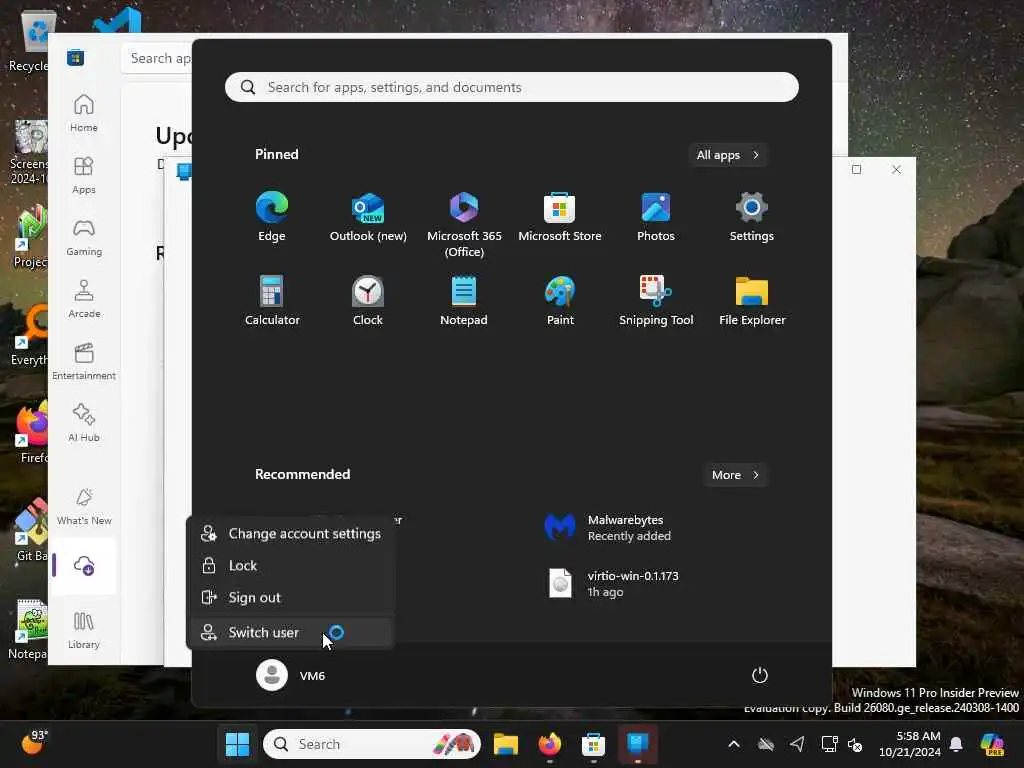Screen dimensions: 1024x768
Task: Focus the taskbar Search box
Action: click(372, 744)
